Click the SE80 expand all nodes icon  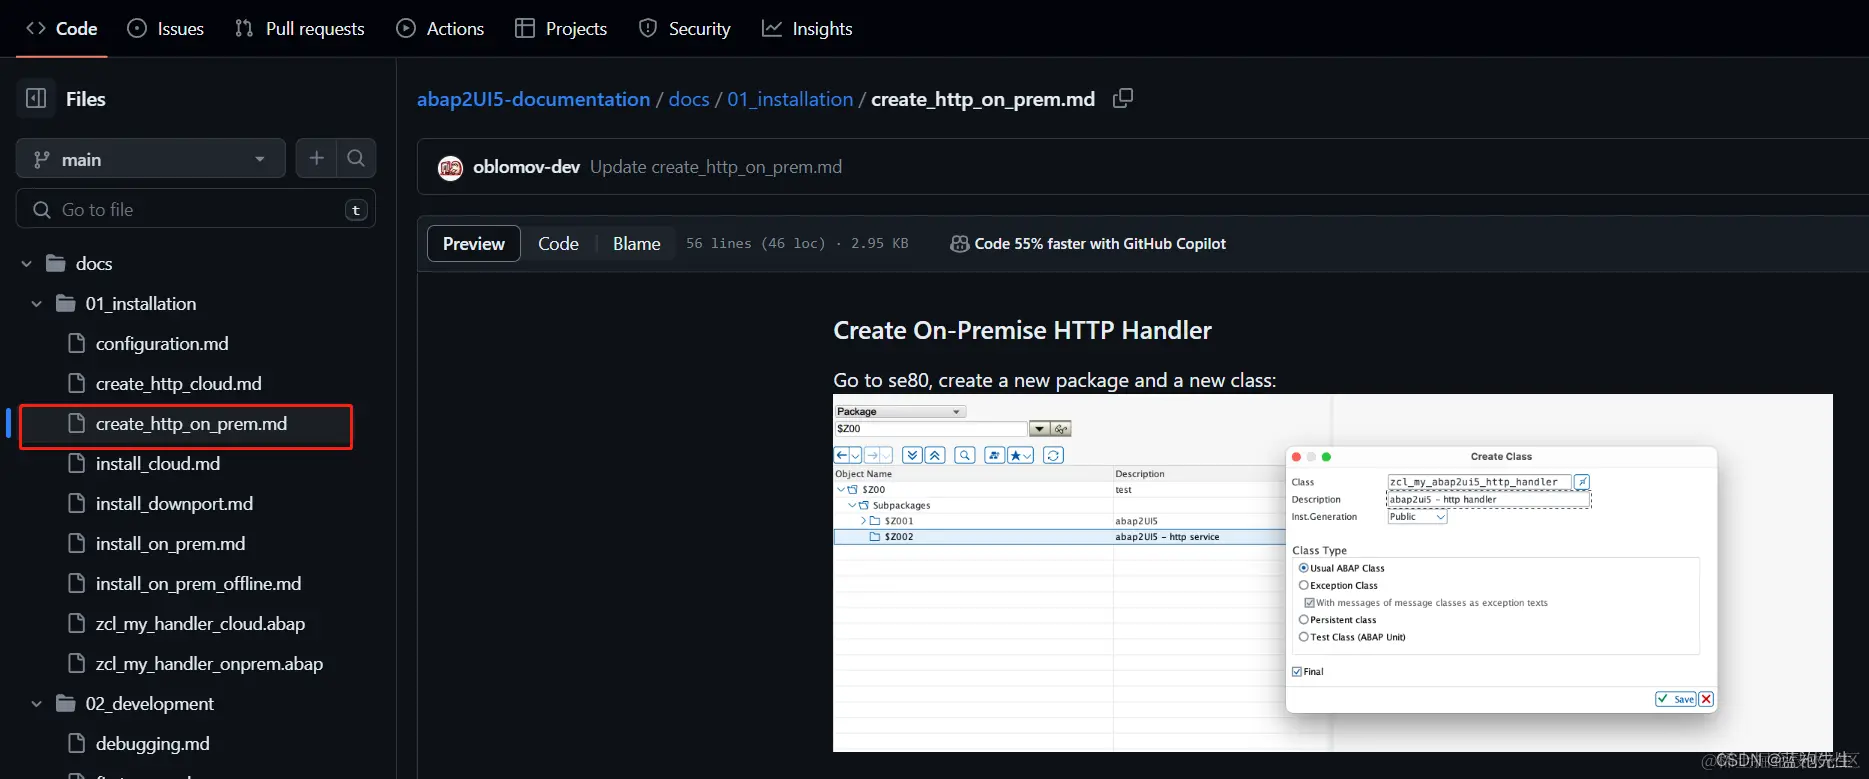pos(912,455)
